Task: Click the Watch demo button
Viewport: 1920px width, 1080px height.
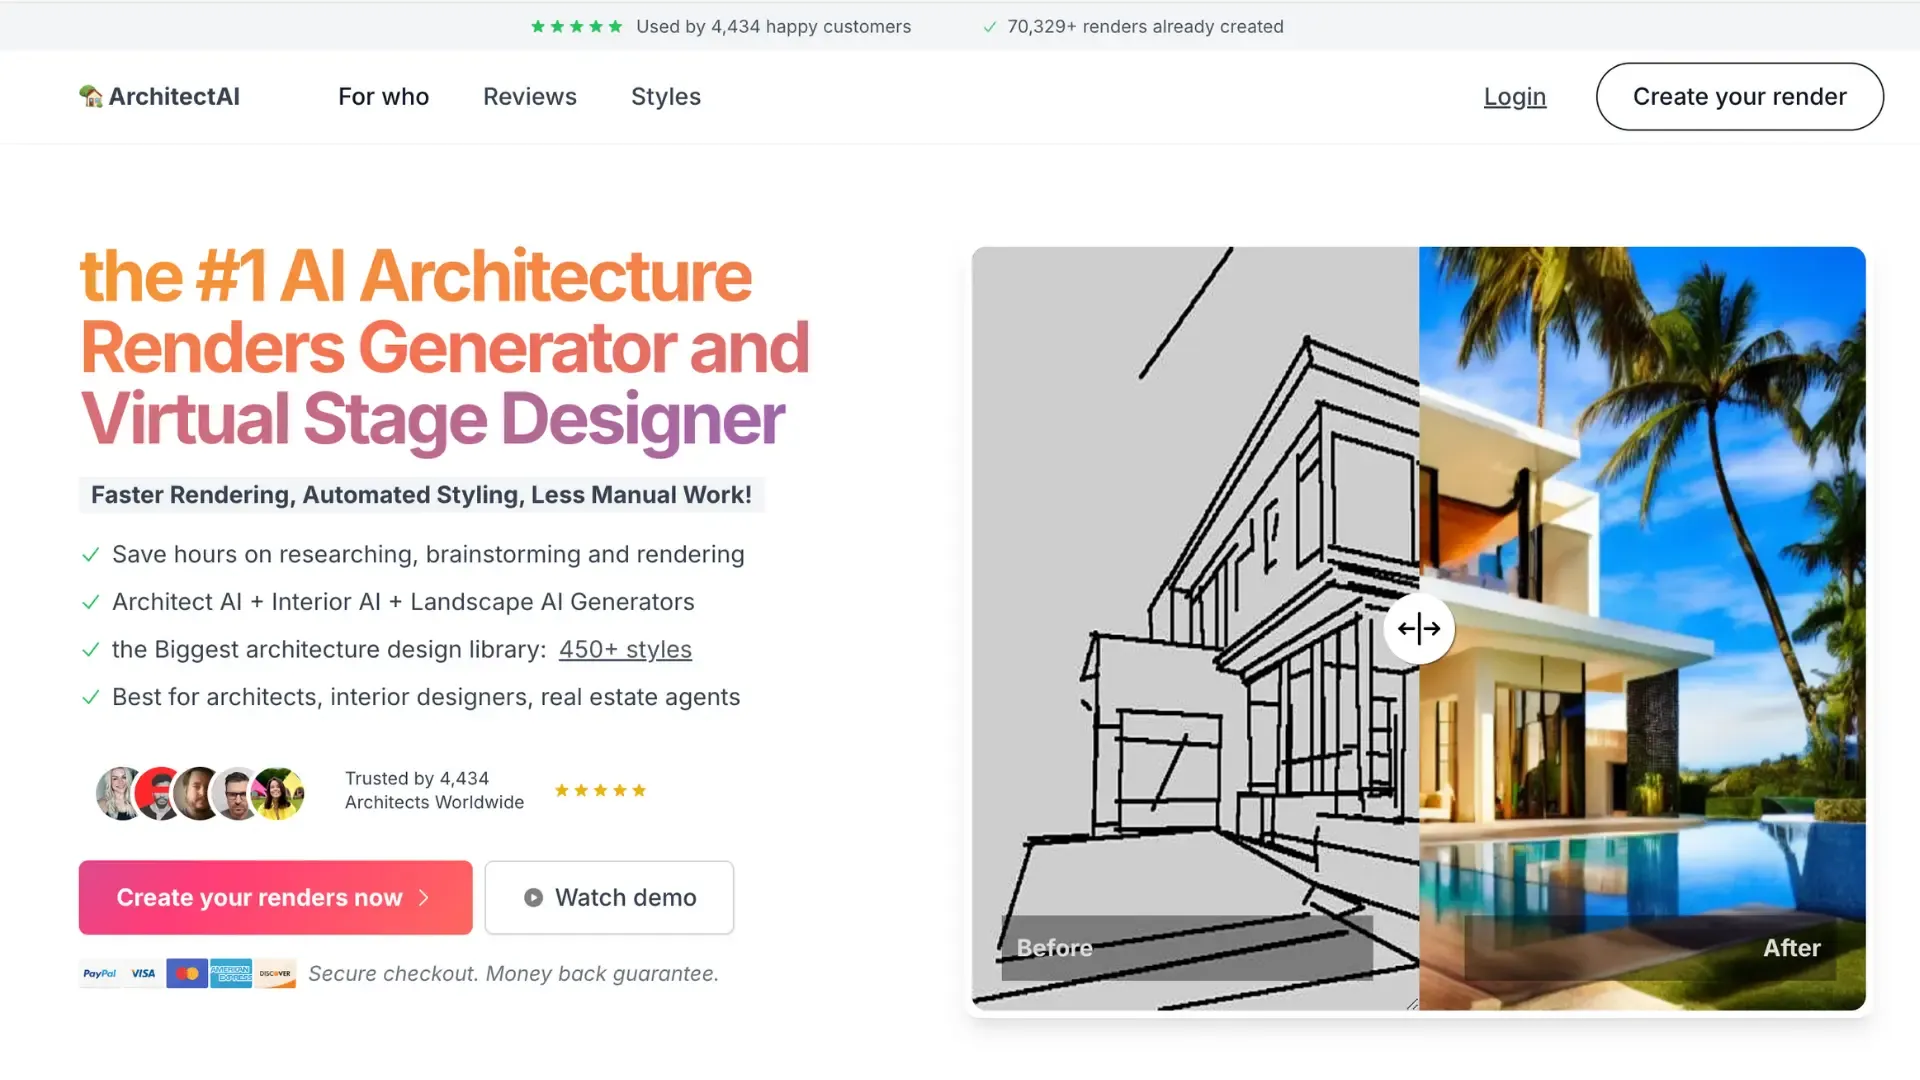Action: pyautogui.click(x=609, y=898)
